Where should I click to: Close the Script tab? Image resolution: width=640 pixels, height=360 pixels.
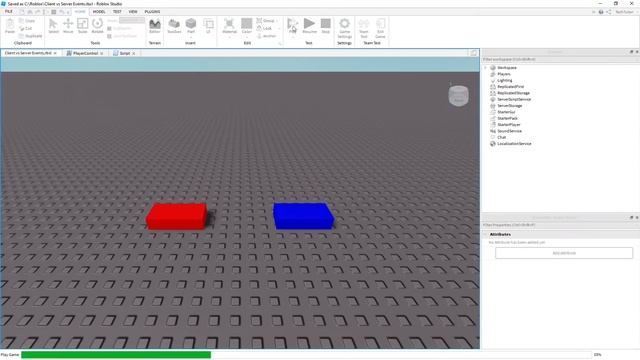[x=133, y=53]
